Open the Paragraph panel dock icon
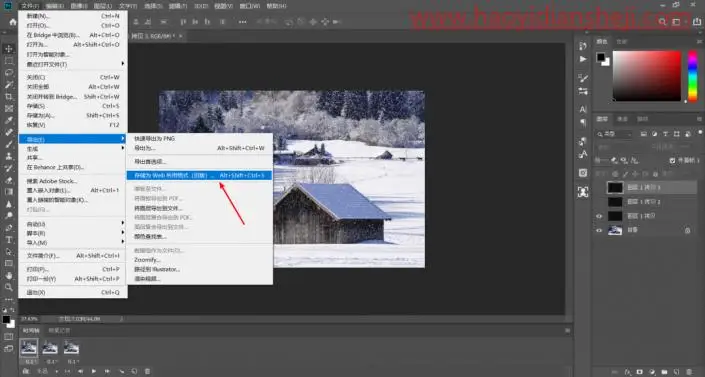The image size is (705, 377). click(583, 122)
